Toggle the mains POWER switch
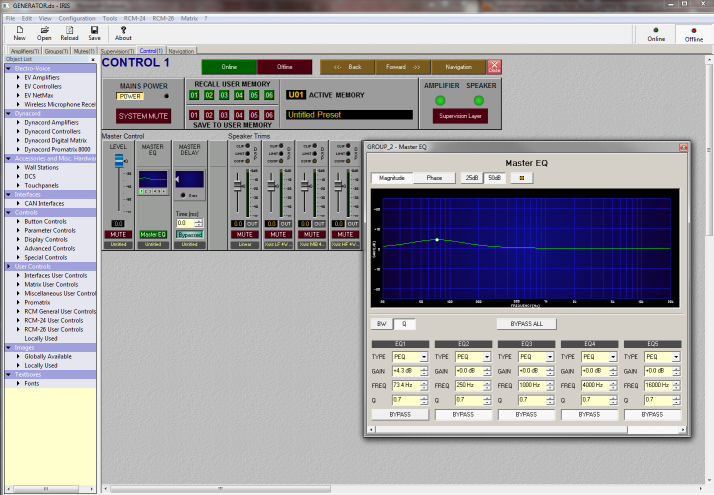This screenshot has height=495, width=714. [x=130, y=96]
